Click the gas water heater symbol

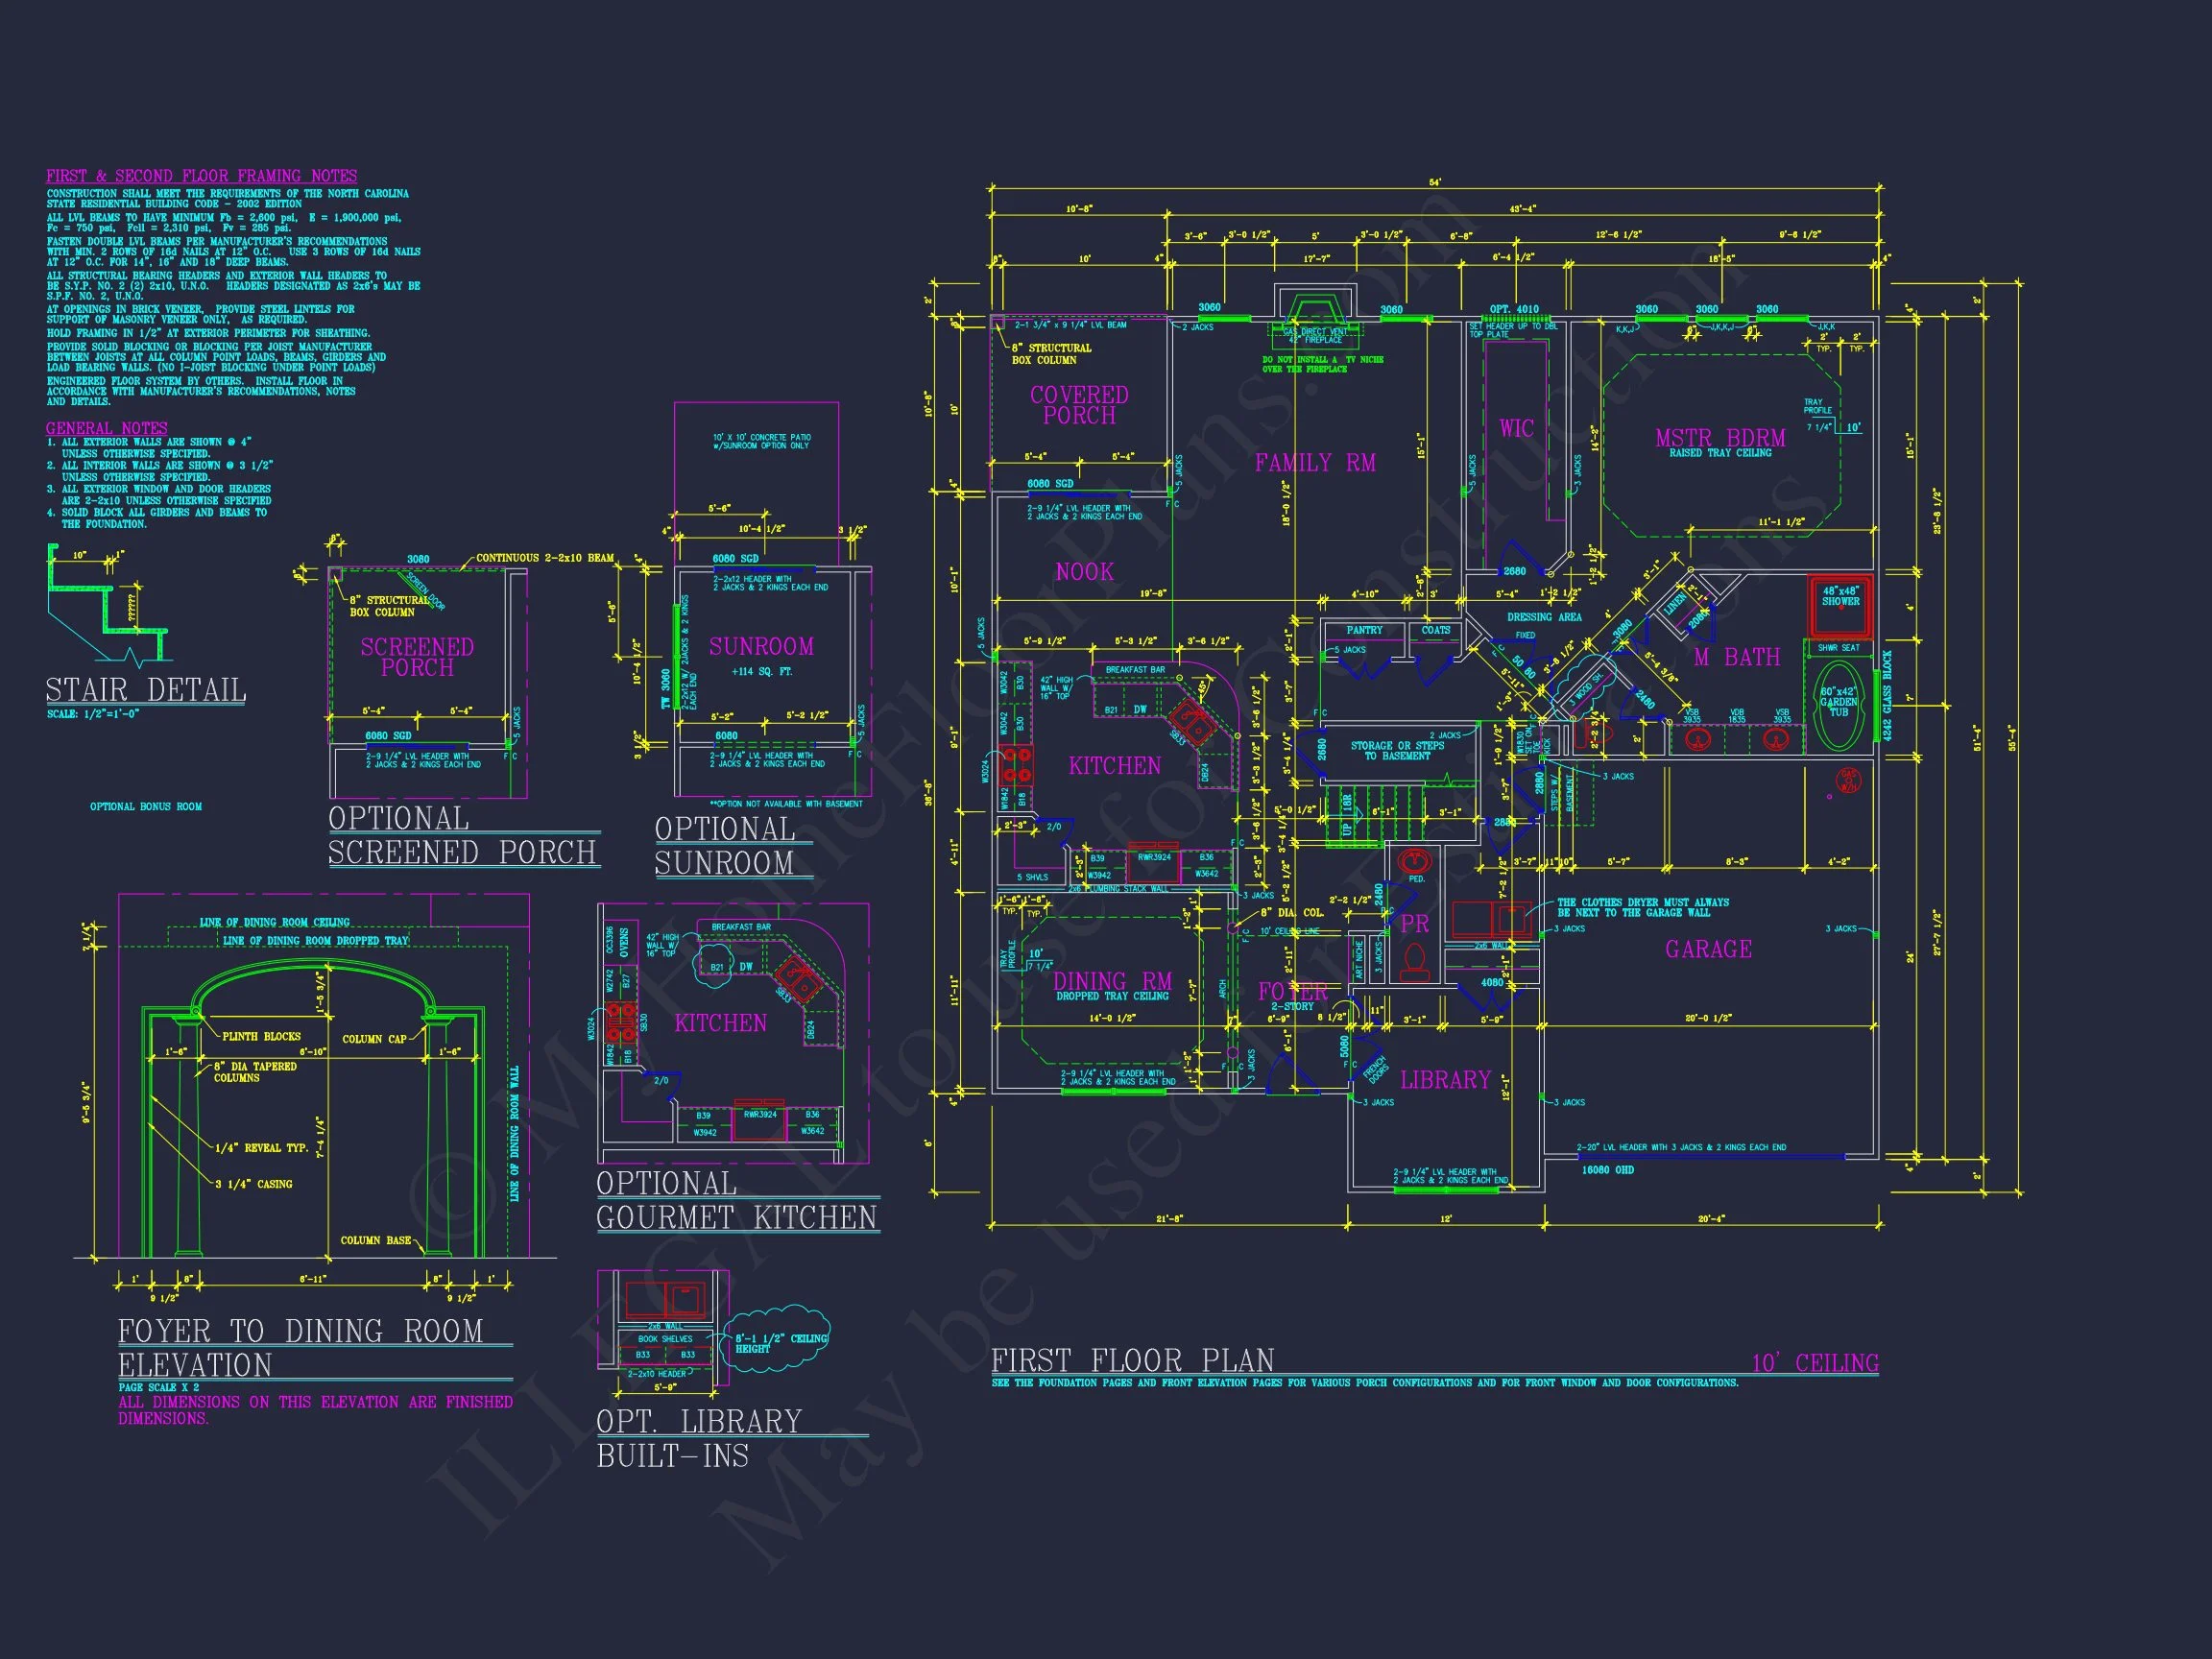[x=1847, y=781]
